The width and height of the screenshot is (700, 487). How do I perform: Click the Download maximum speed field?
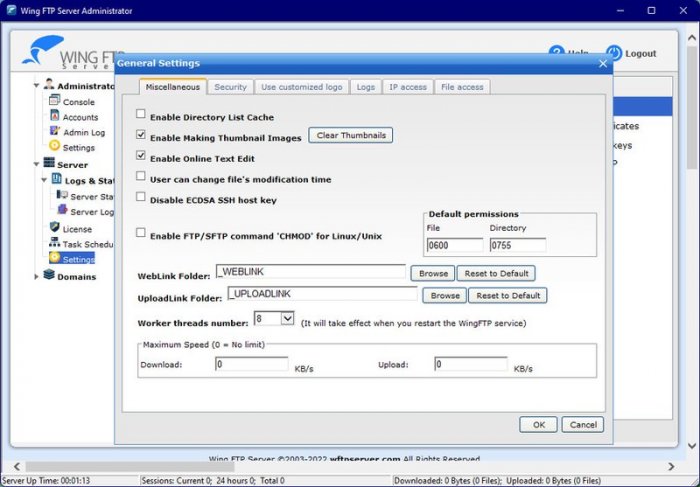click(251, 365)
